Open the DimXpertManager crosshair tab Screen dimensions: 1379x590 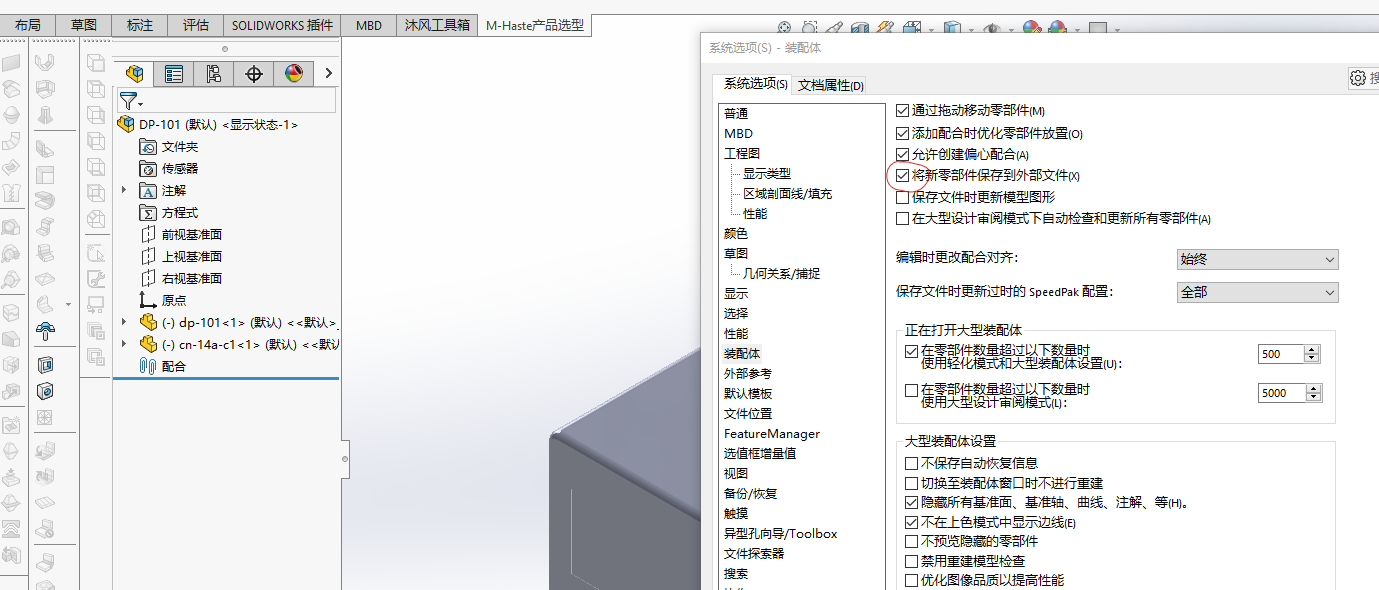coord(254,73)
